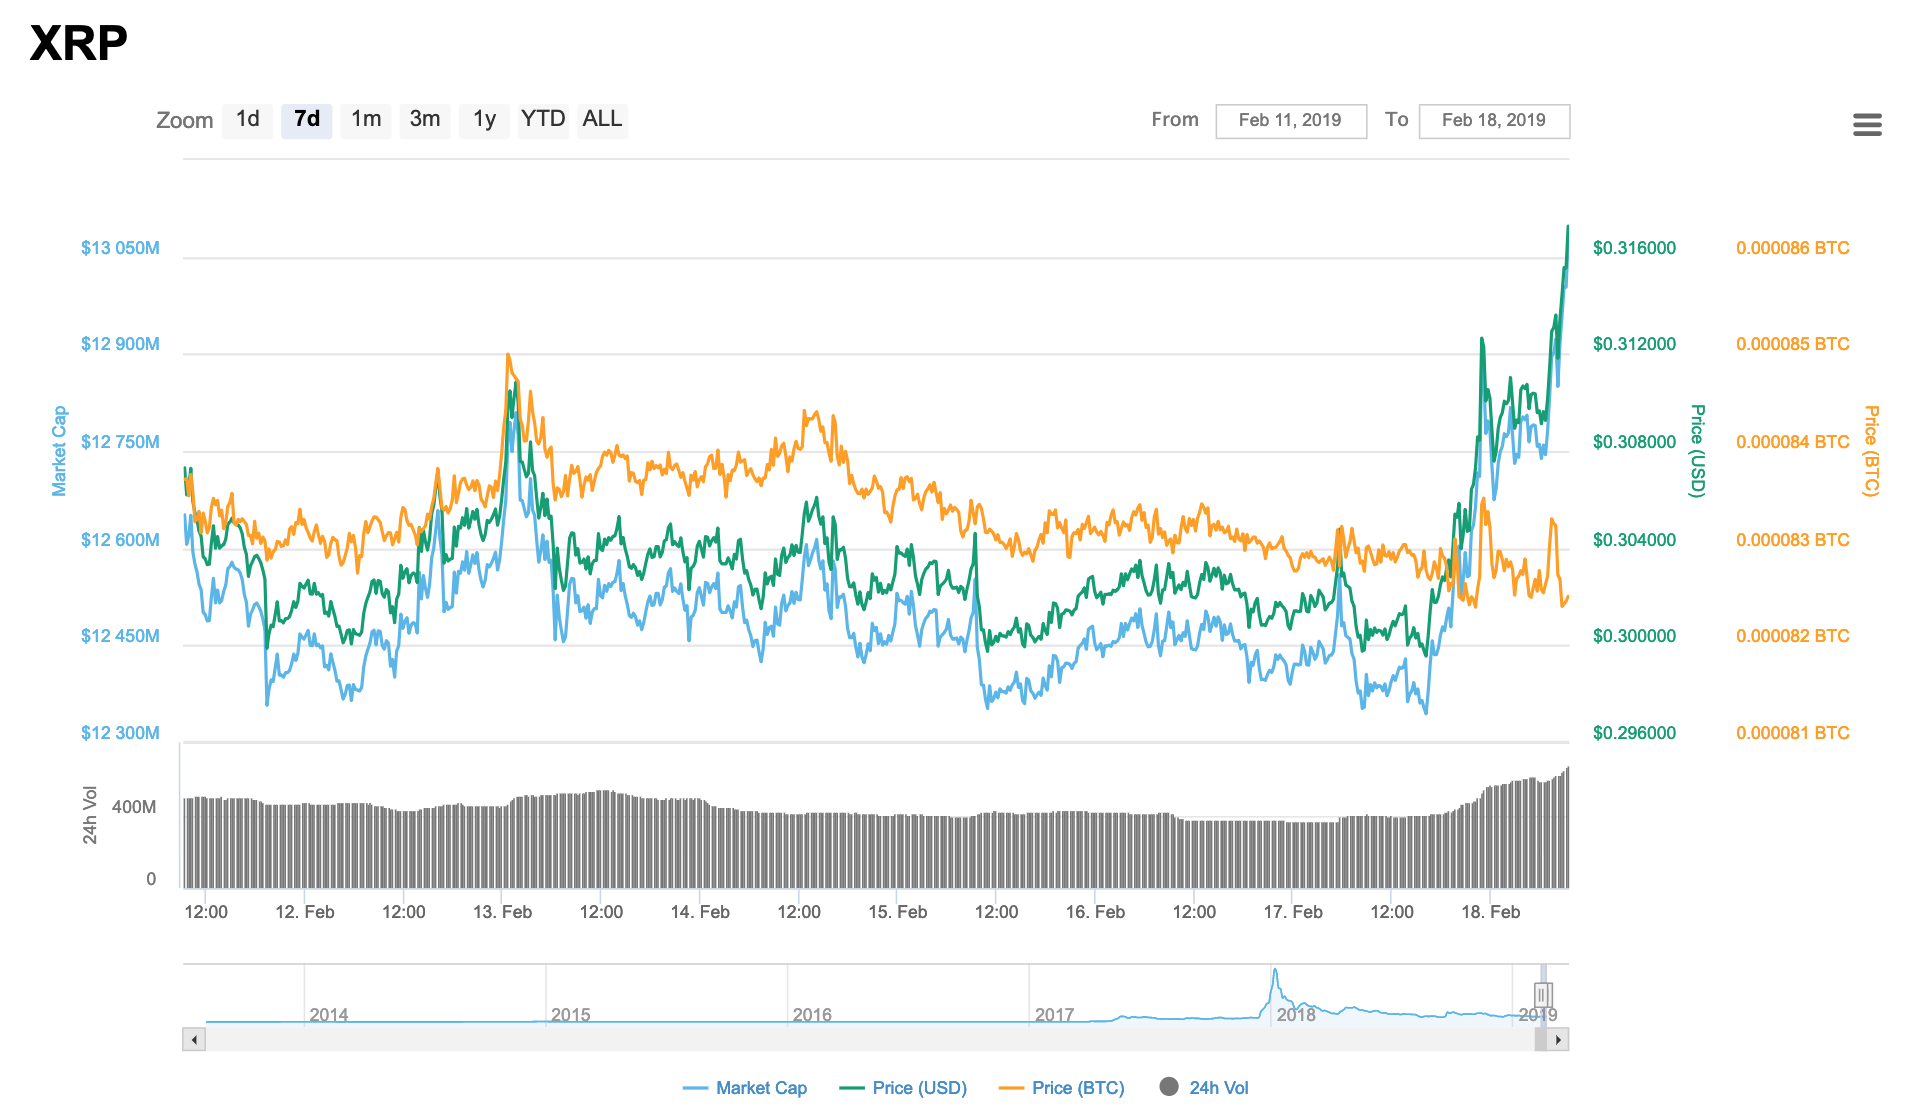Image resolution: width=1916 pixels, height=1112 pixels.
Task: Click the 15. Feb x-axis label
Action: (897, 912)
